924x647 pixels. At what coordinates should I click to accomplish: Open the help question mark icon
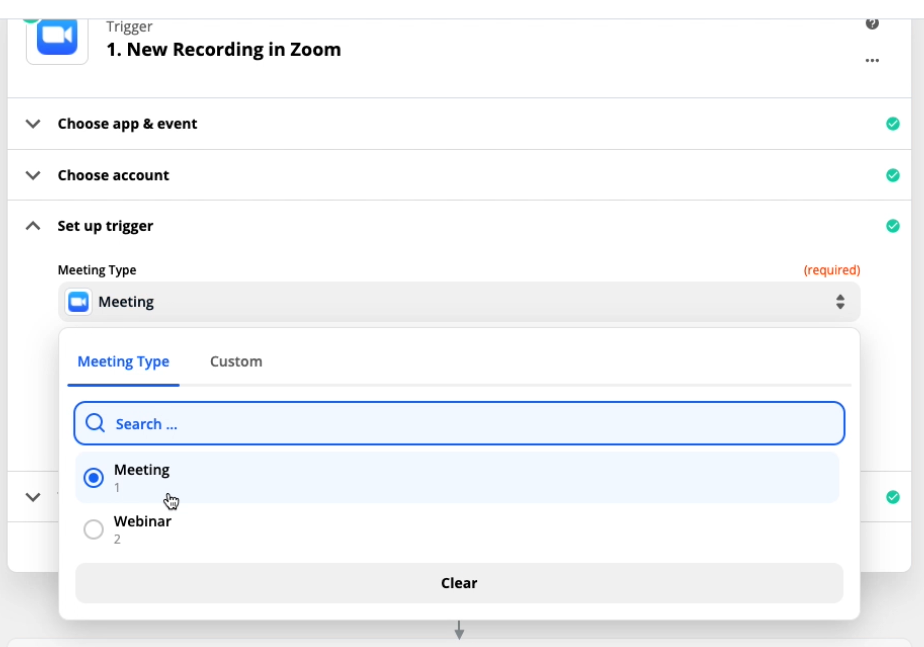[x=872, y=24]
